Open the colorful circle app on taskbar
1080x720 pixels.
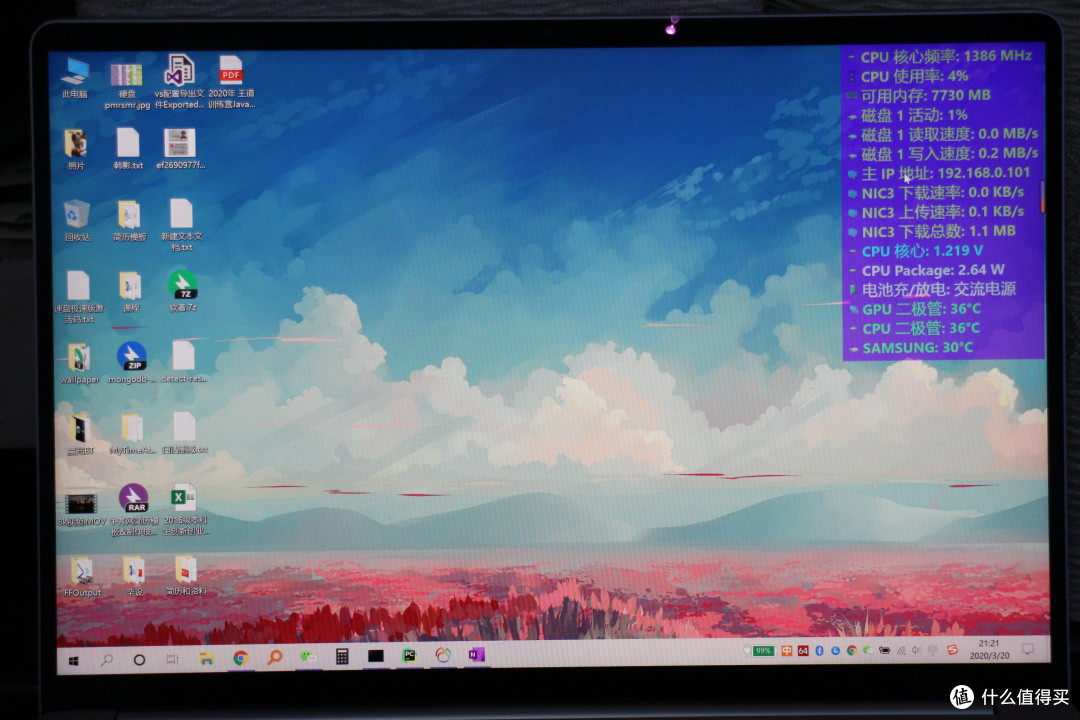(x=443, y=655)
